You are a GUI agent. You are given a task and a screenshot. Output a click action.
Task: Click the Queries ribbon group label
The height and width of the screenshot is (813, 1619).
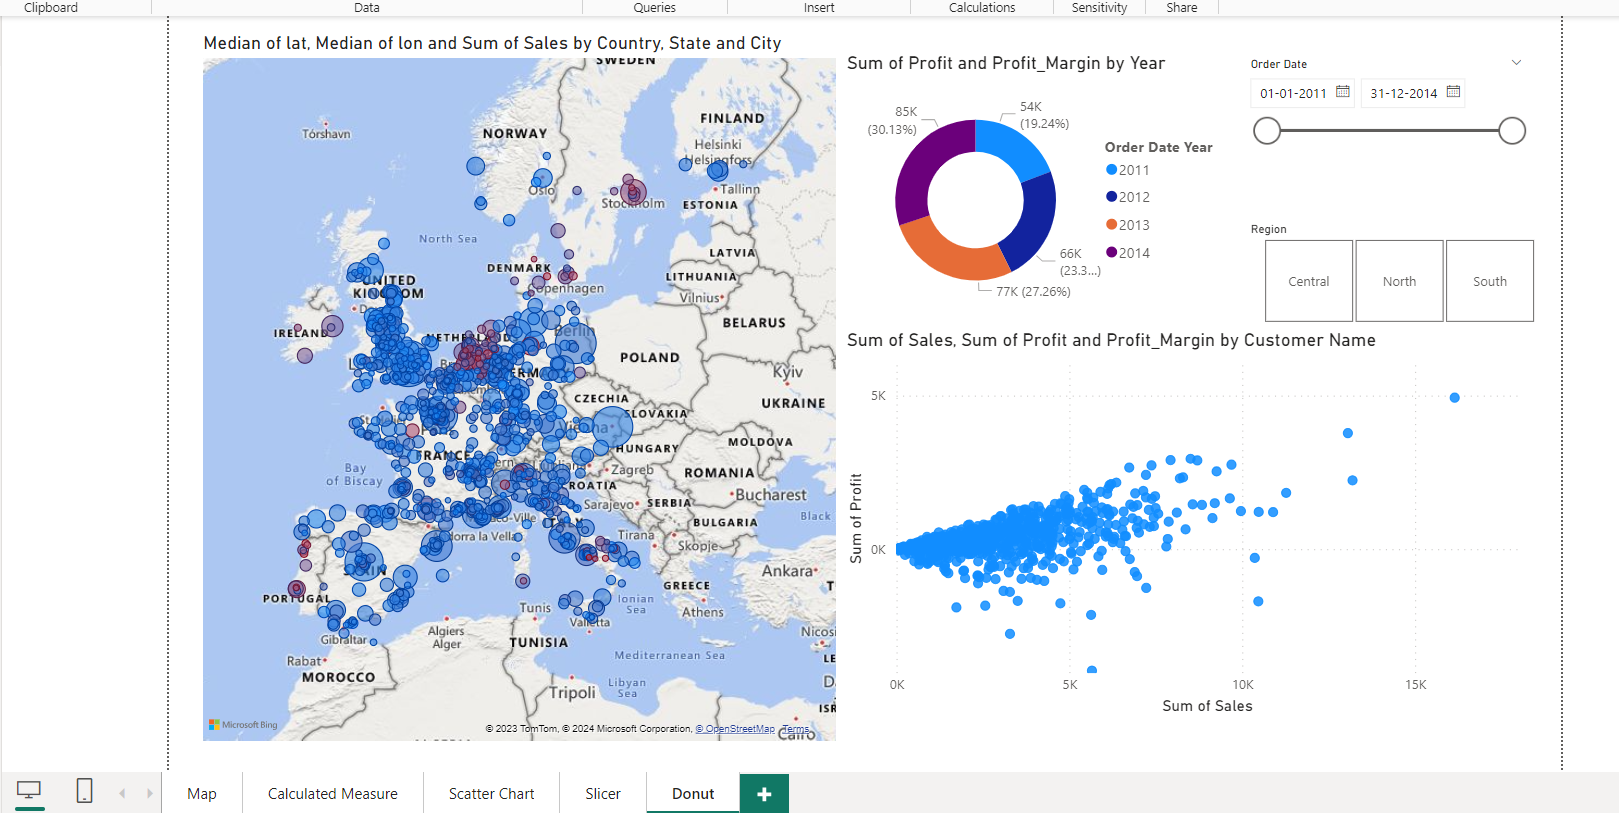654,7
